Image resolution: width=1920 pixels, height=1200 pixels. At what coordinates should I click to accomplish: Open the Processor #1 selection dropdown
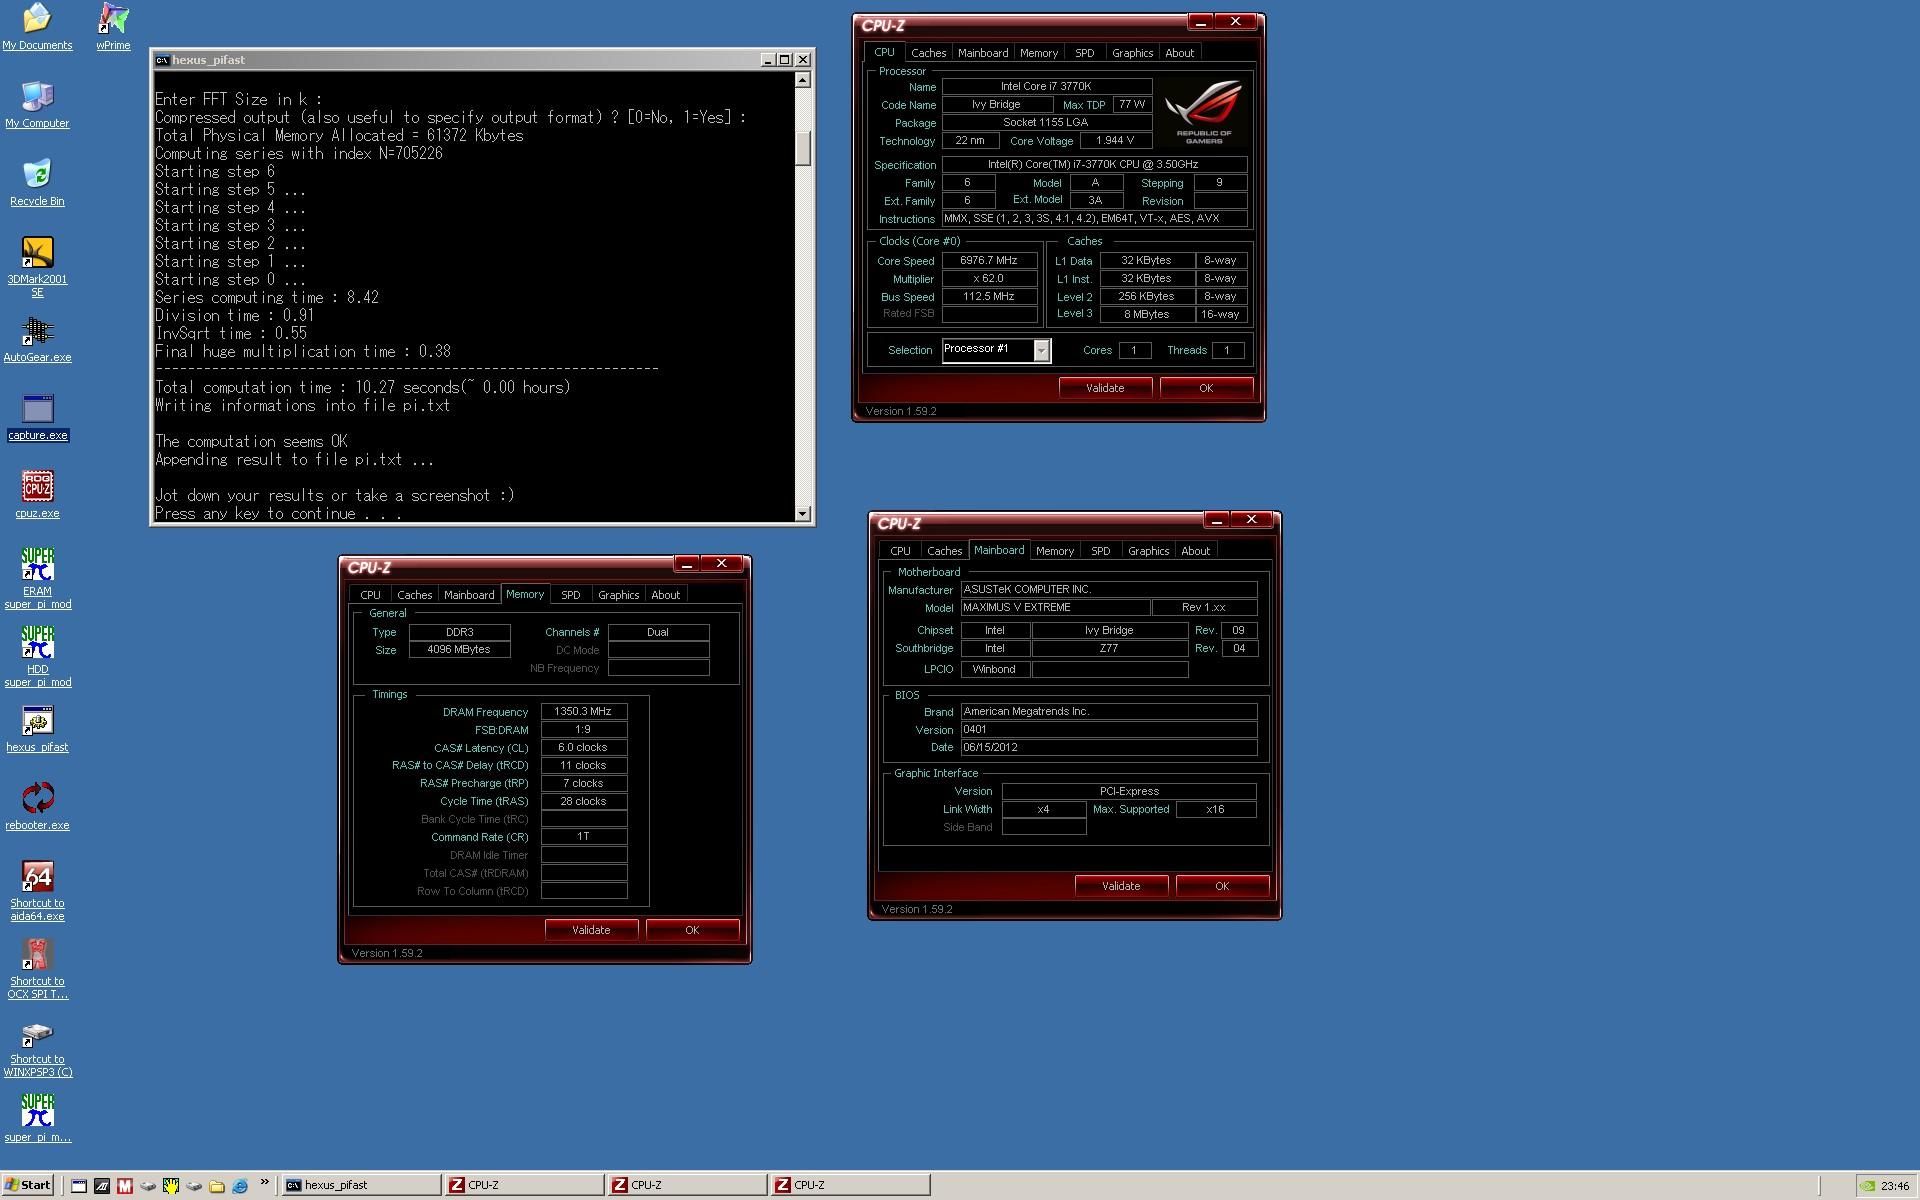[1041, 350]
